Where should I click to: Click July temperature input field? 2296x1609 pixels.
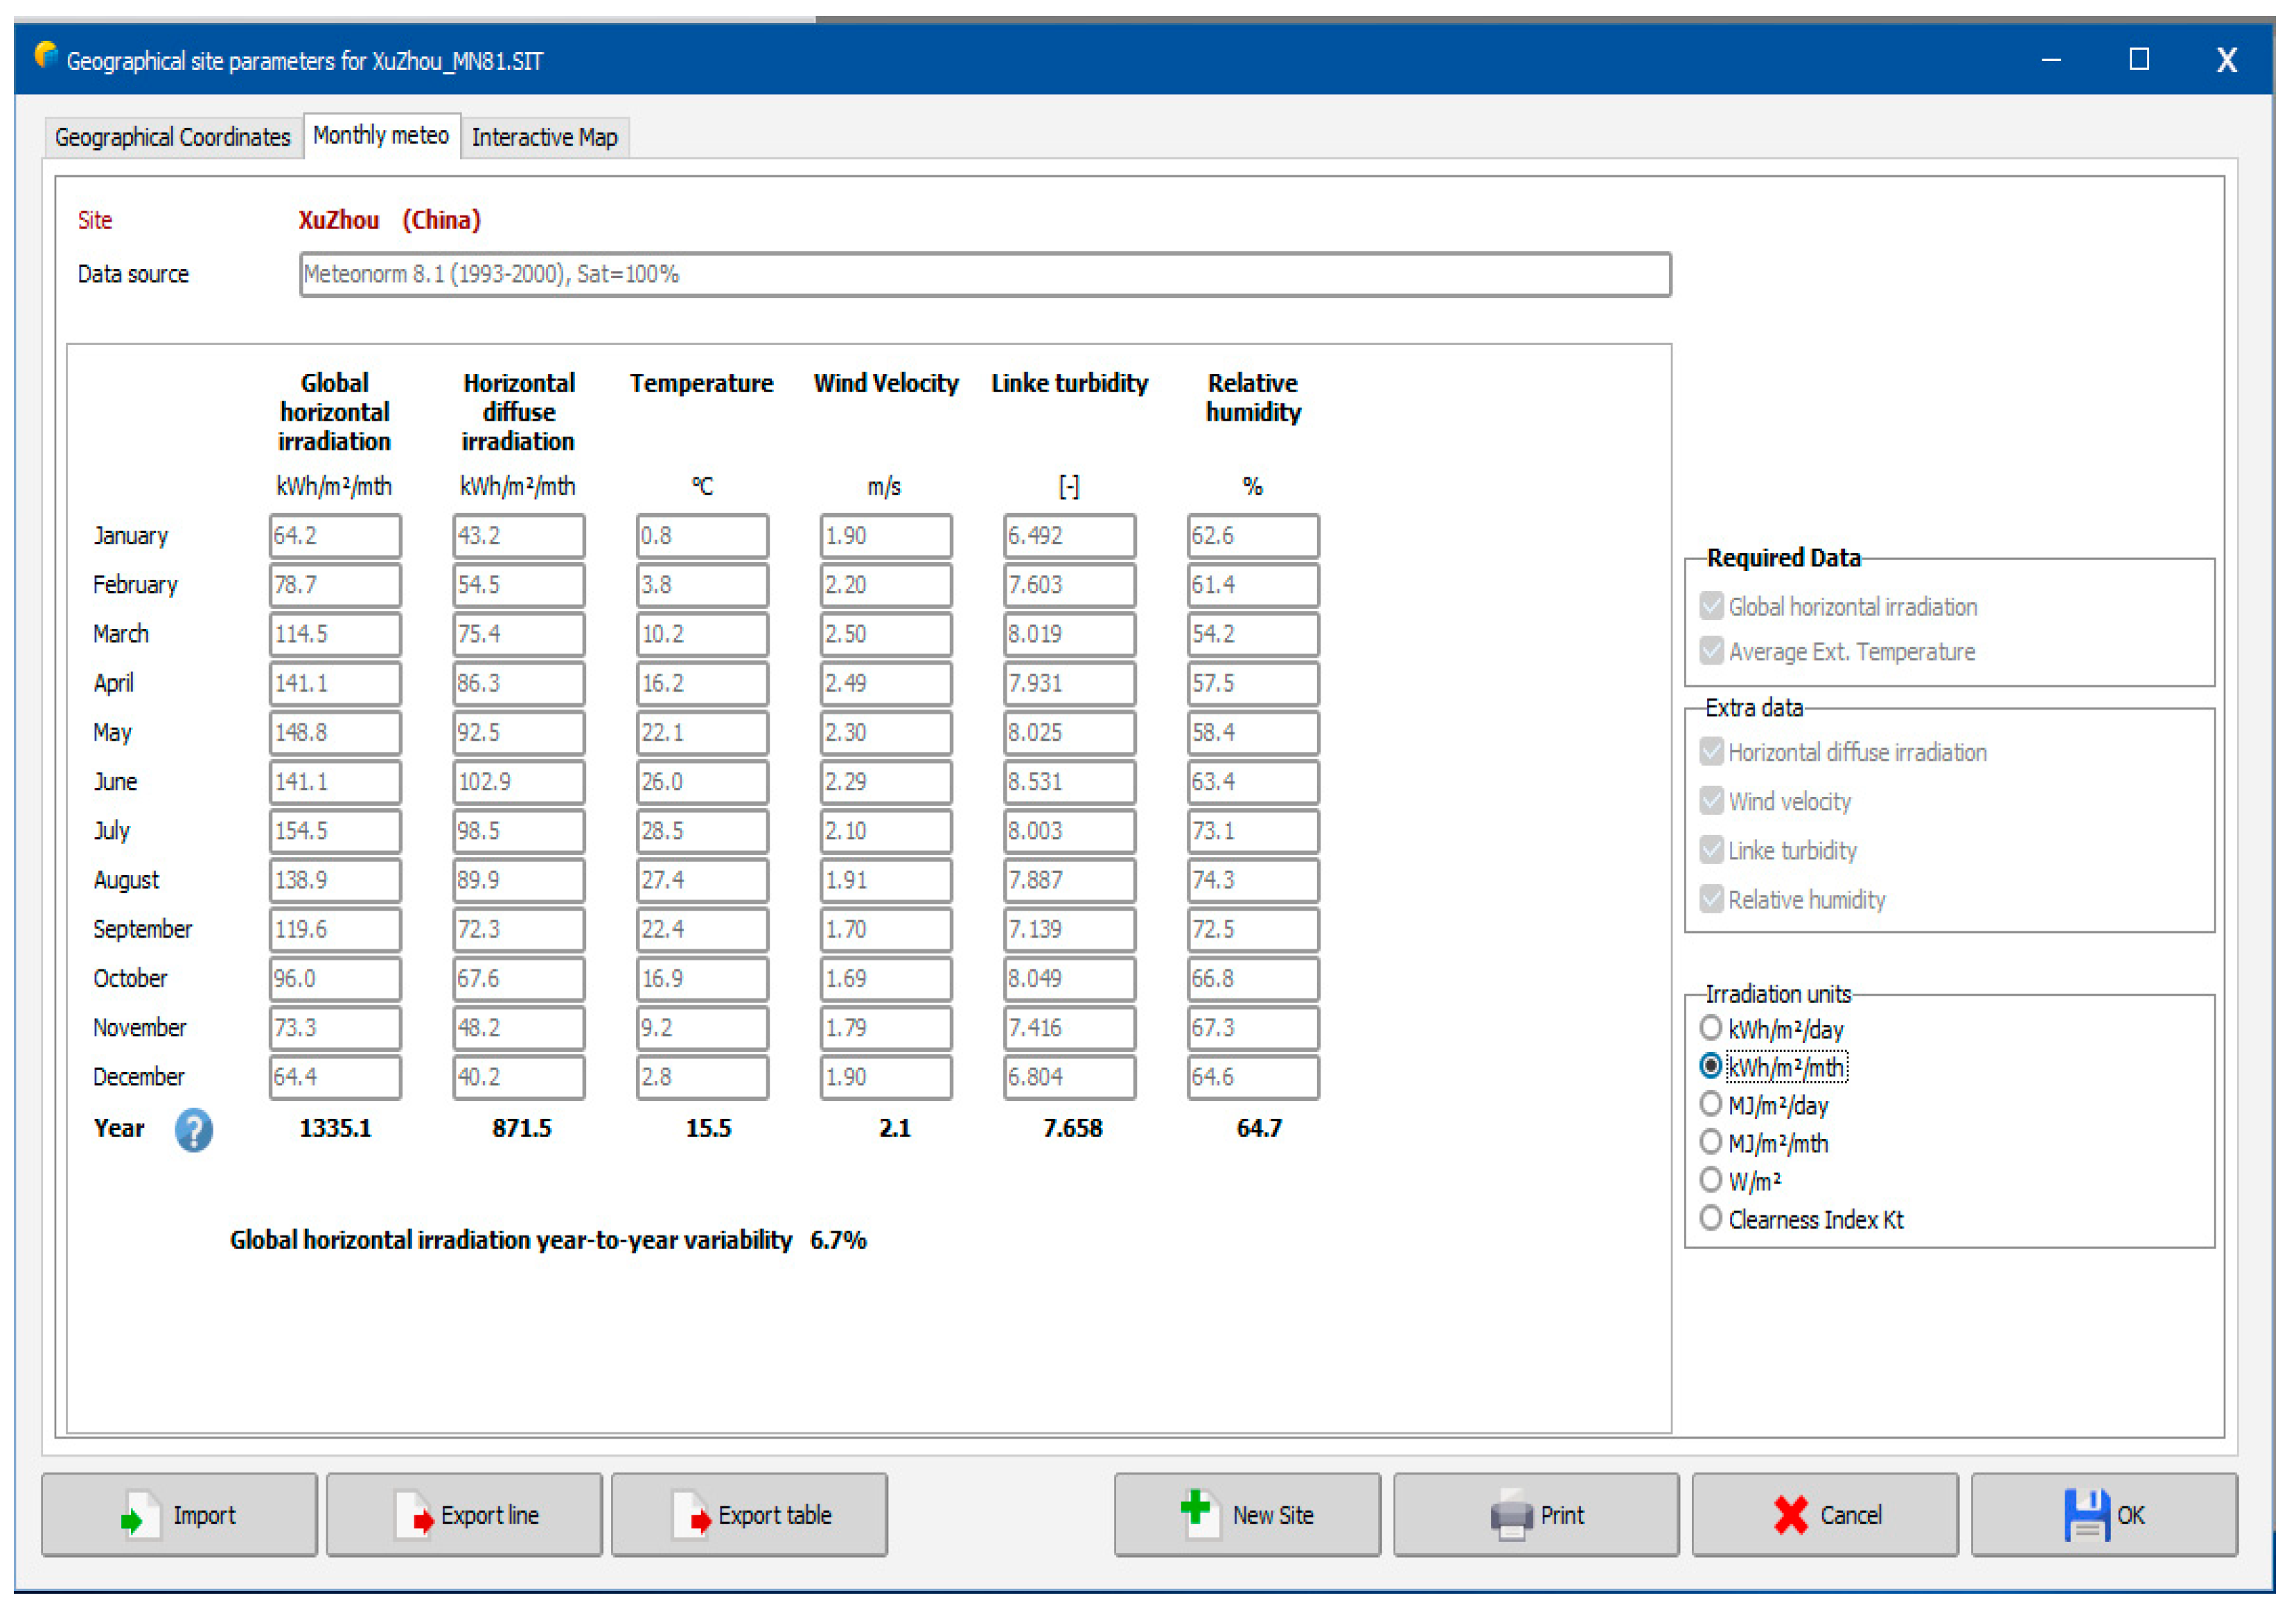pyautogui.click(x=702, y=831)
